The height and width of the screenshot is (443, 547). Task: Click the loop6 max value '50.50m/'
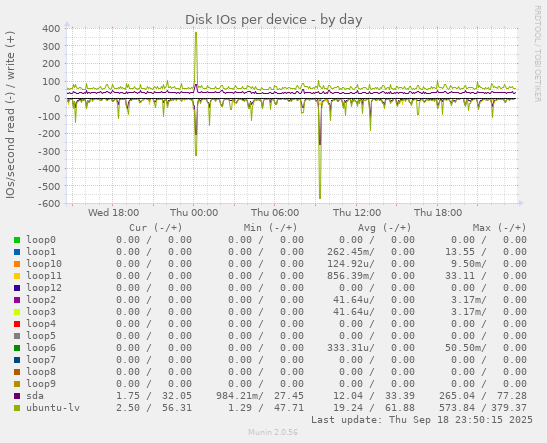[x=466, y=347]
